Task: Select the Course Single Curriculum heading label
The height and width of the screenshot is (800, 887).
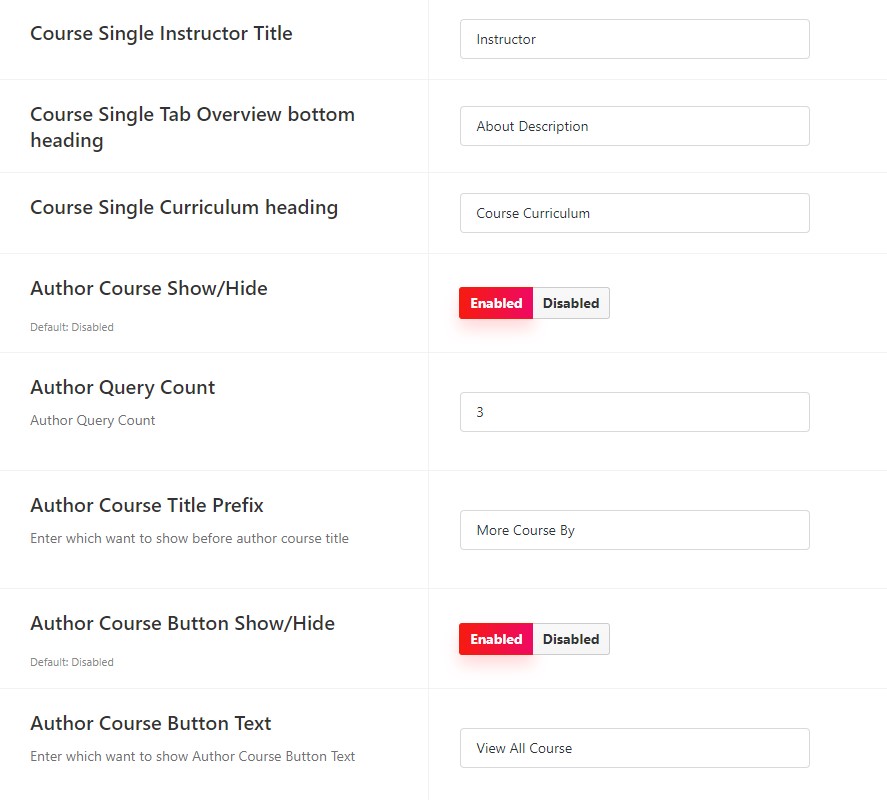Action: point(184,208)
